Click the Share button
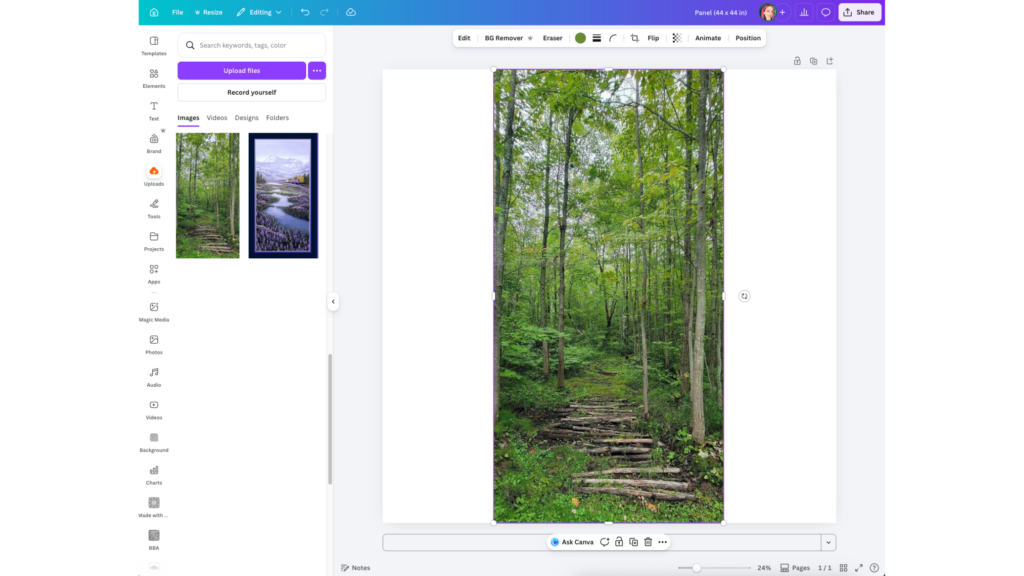This screenshot has height=576, width=1024. point(859,12)
